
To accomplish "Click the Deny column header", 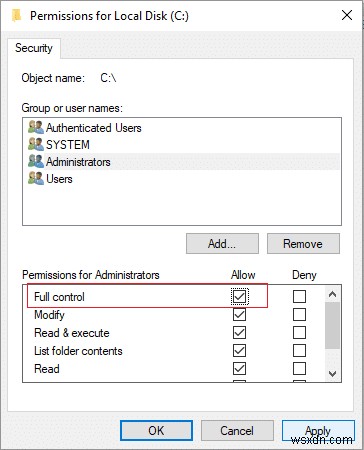I will (x=304, y=275).
